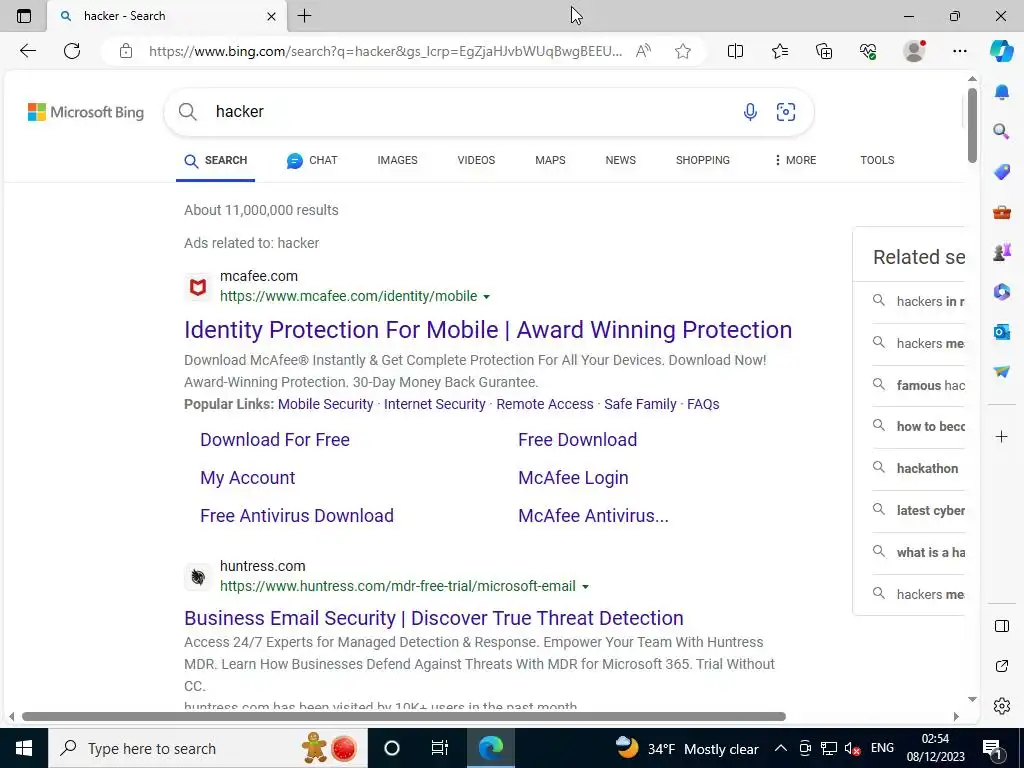
Task: Open link in new window icon
Action: [x=1002, y=666]
